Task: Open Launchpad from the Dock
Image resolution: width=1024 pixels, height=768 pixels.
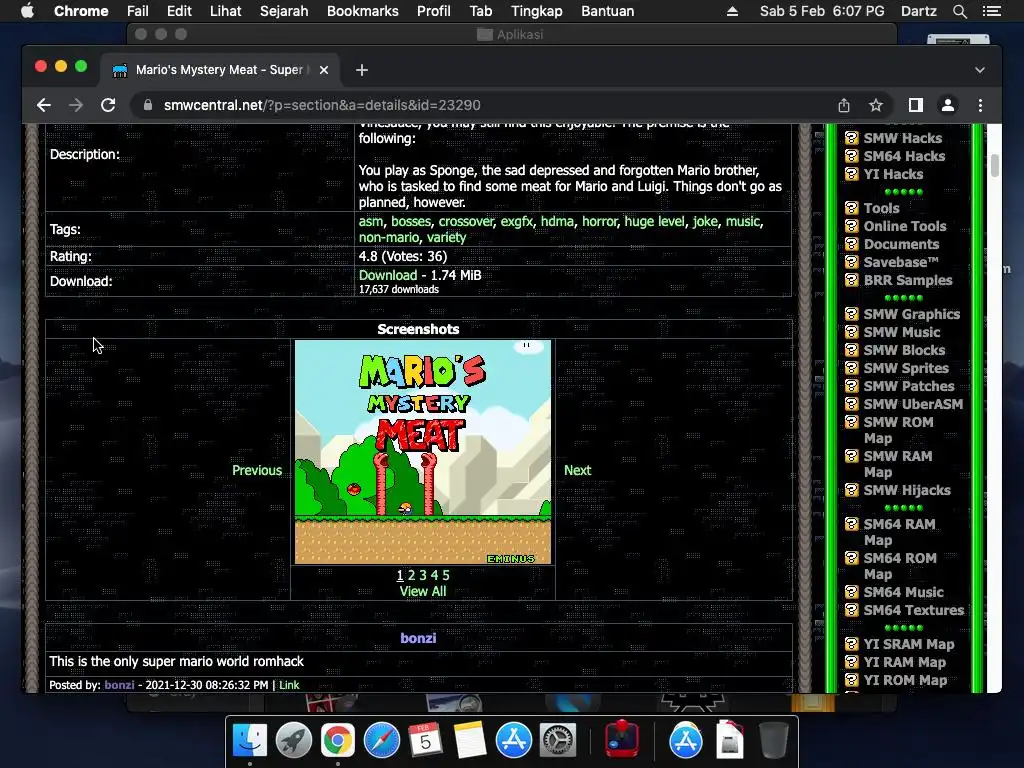Action: 294,741
